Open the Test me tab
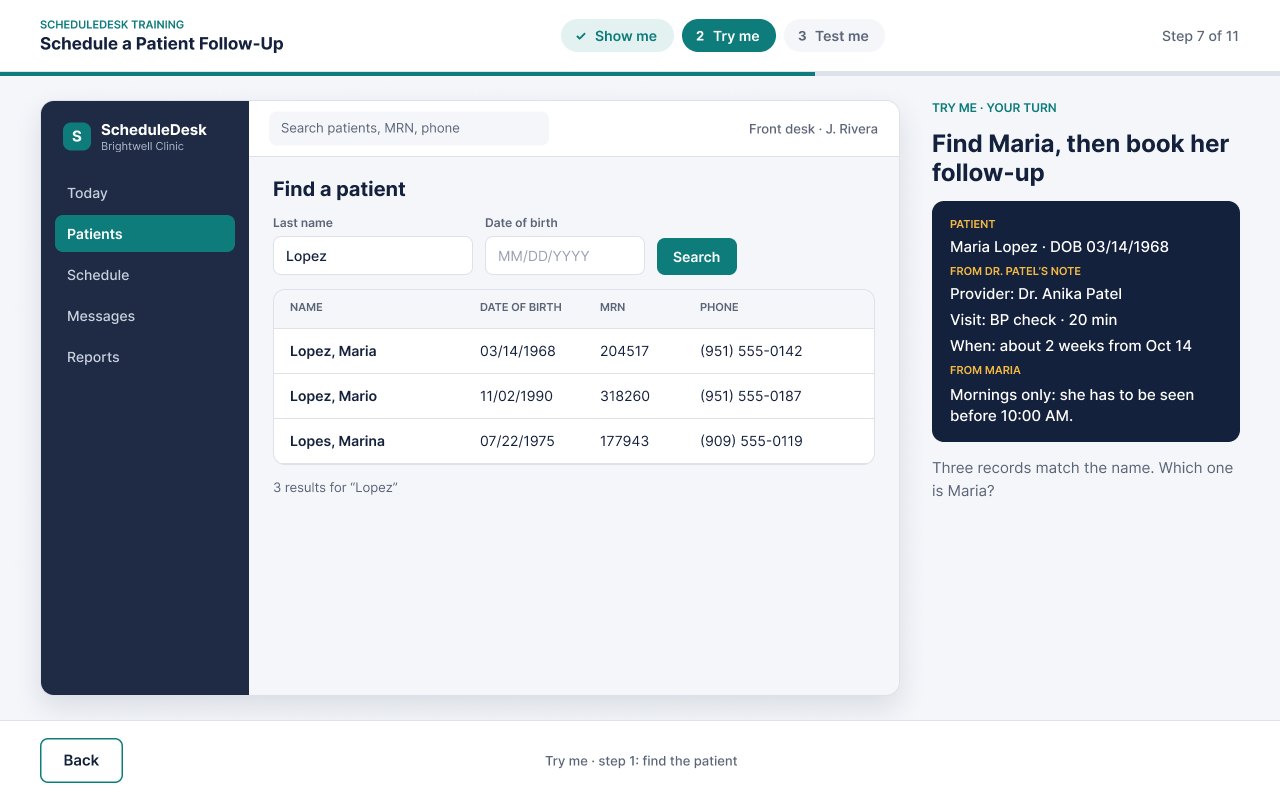Screen dimensions: 1280x800 point(834,36)
